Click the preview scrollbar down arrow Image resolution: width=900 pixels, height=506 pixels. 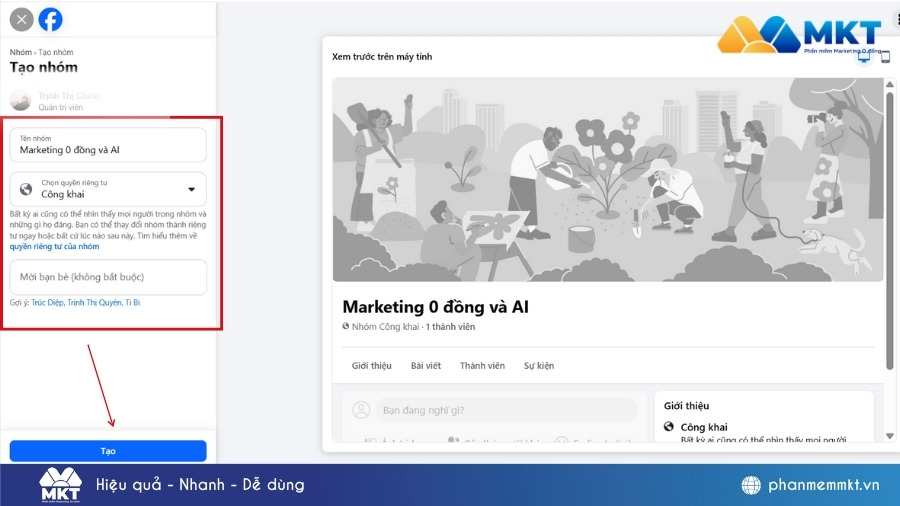pyautogui.click(x=890, y=436)
